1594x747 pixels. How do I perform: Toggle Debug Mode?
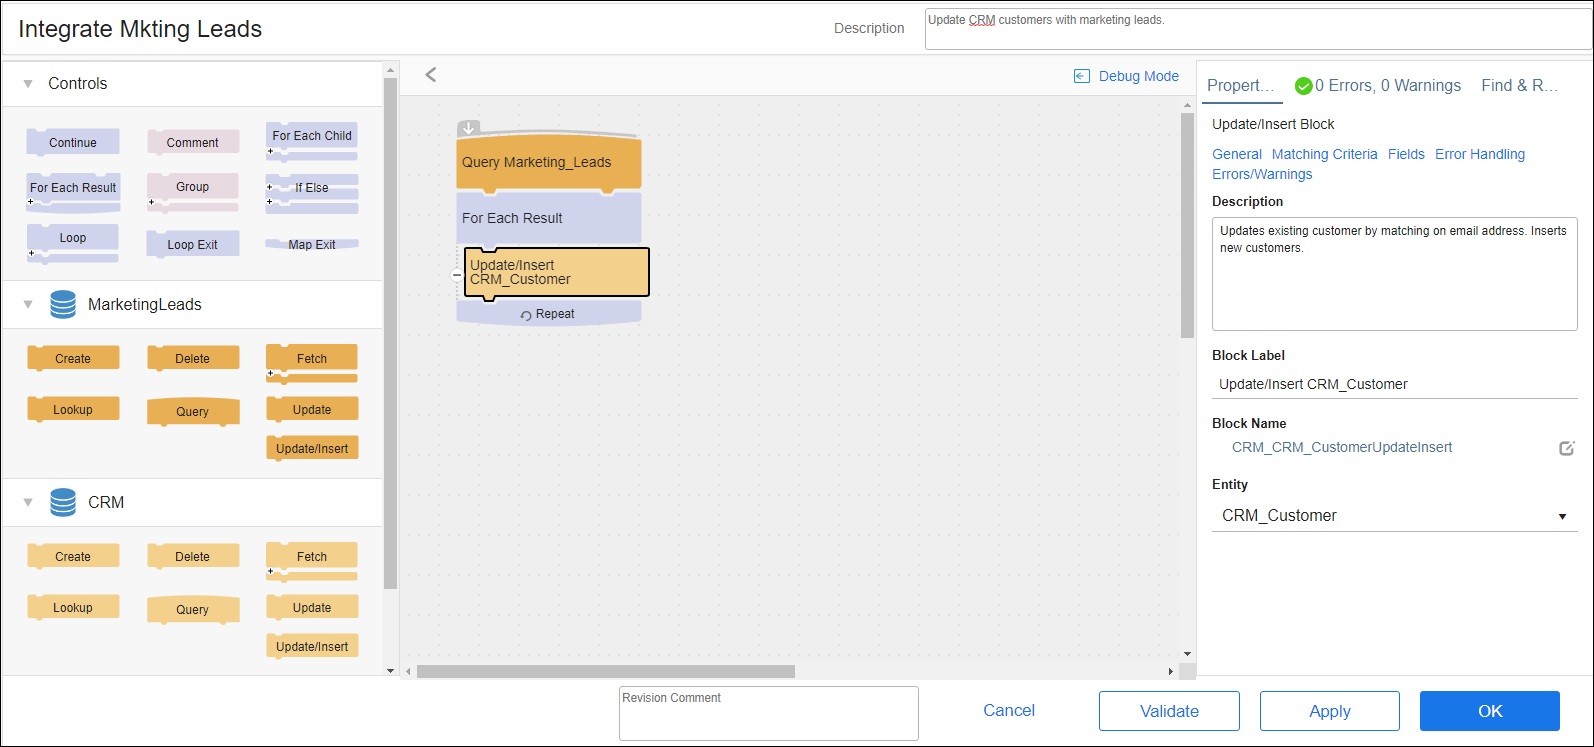(1126, 76)
